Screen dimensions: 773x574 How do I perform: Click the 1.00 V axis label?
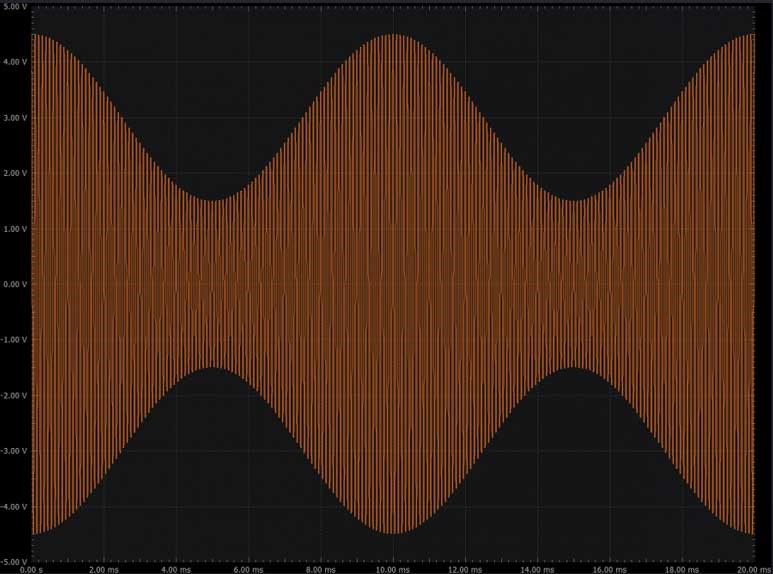(x=17, y=229)
